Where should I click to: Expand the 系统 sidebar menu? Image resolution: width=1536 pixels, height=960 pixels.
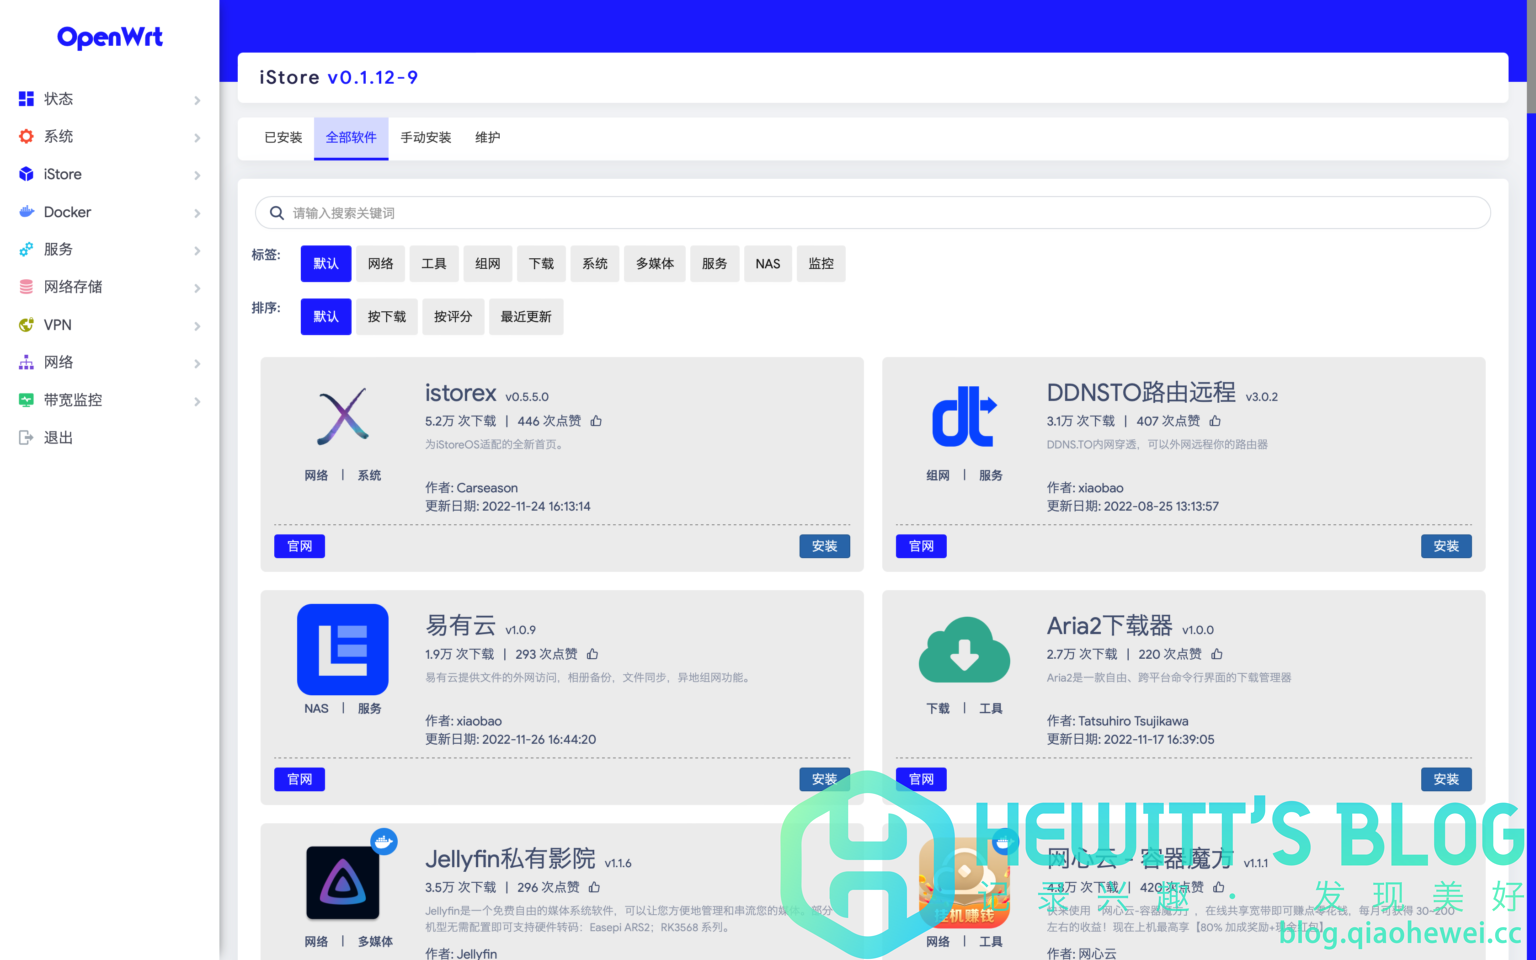point(57,136)
